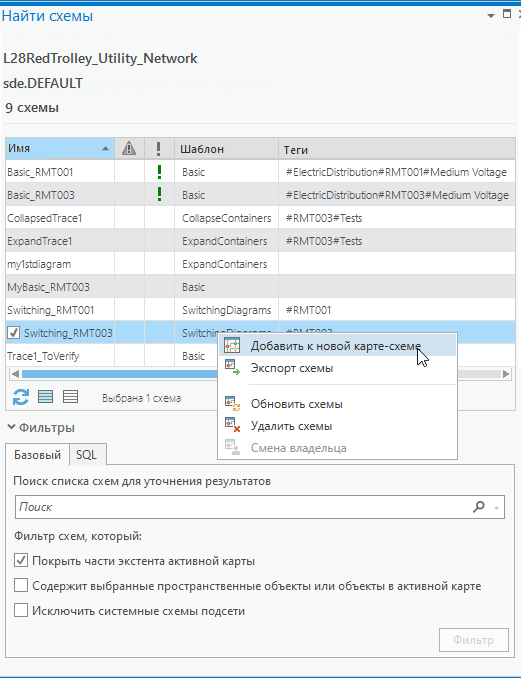
Task: Click the search magnifier icon
Action: (479, 506)
